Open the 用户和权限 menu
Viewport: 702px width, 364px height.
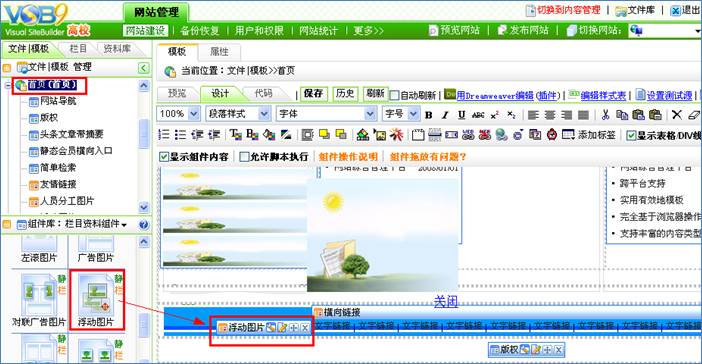[259, 30]
